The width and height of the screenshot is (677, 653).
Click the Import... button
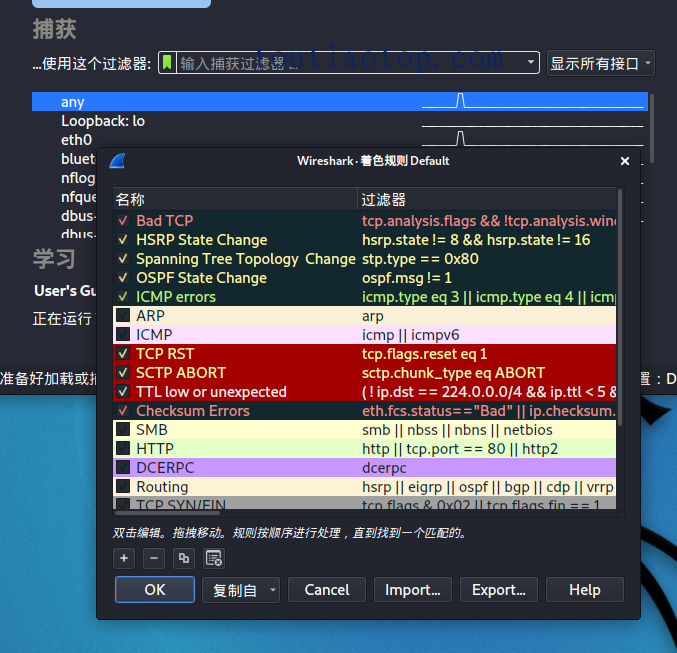(x=413, y=590)
